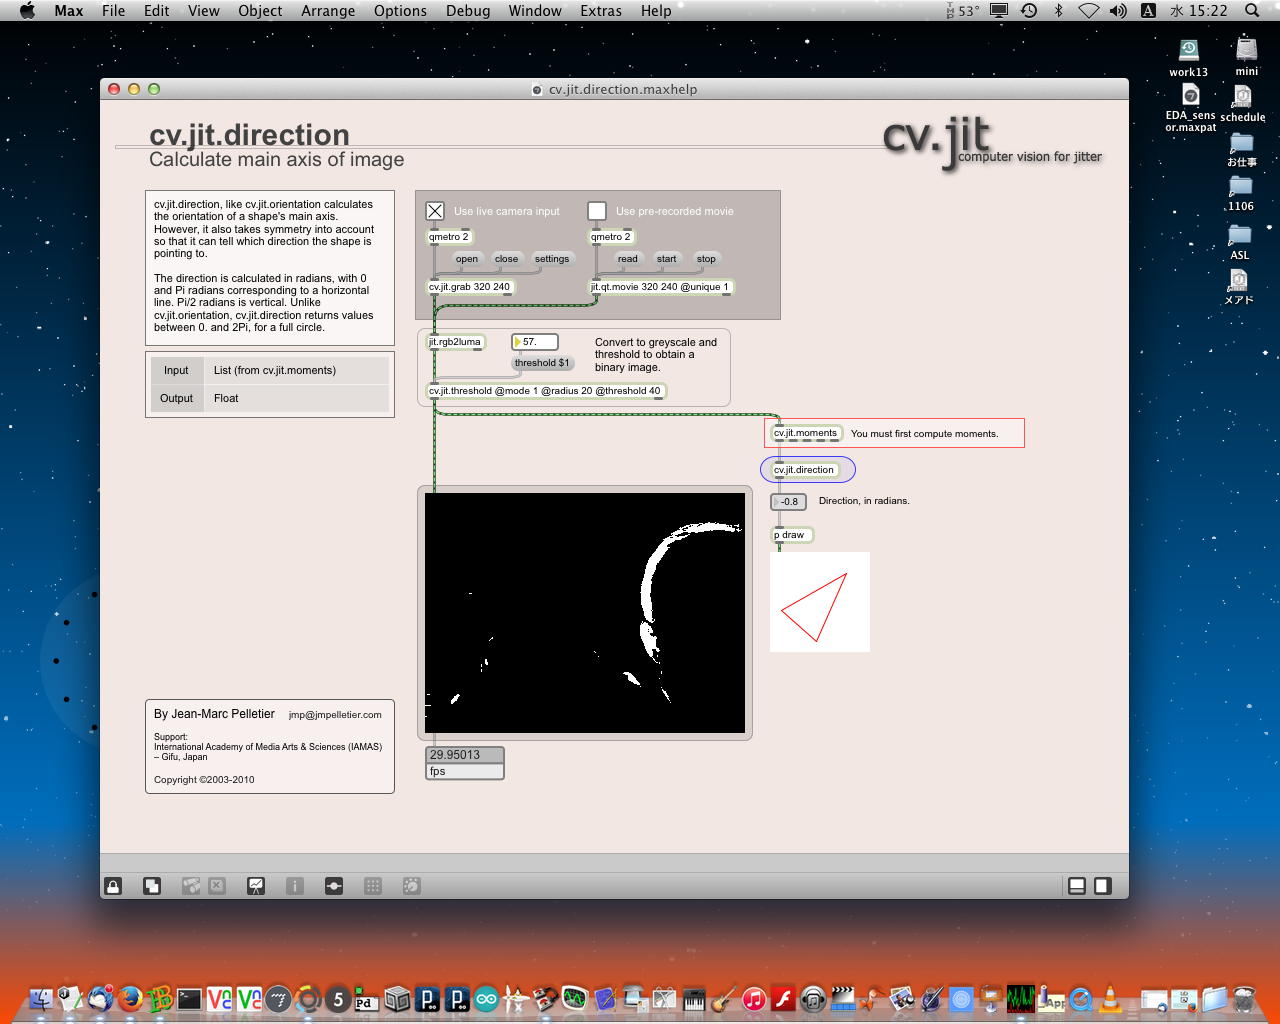Click the 'stop' message box
Viewport: 1280px width, 1024px height.
coord(706,259)
